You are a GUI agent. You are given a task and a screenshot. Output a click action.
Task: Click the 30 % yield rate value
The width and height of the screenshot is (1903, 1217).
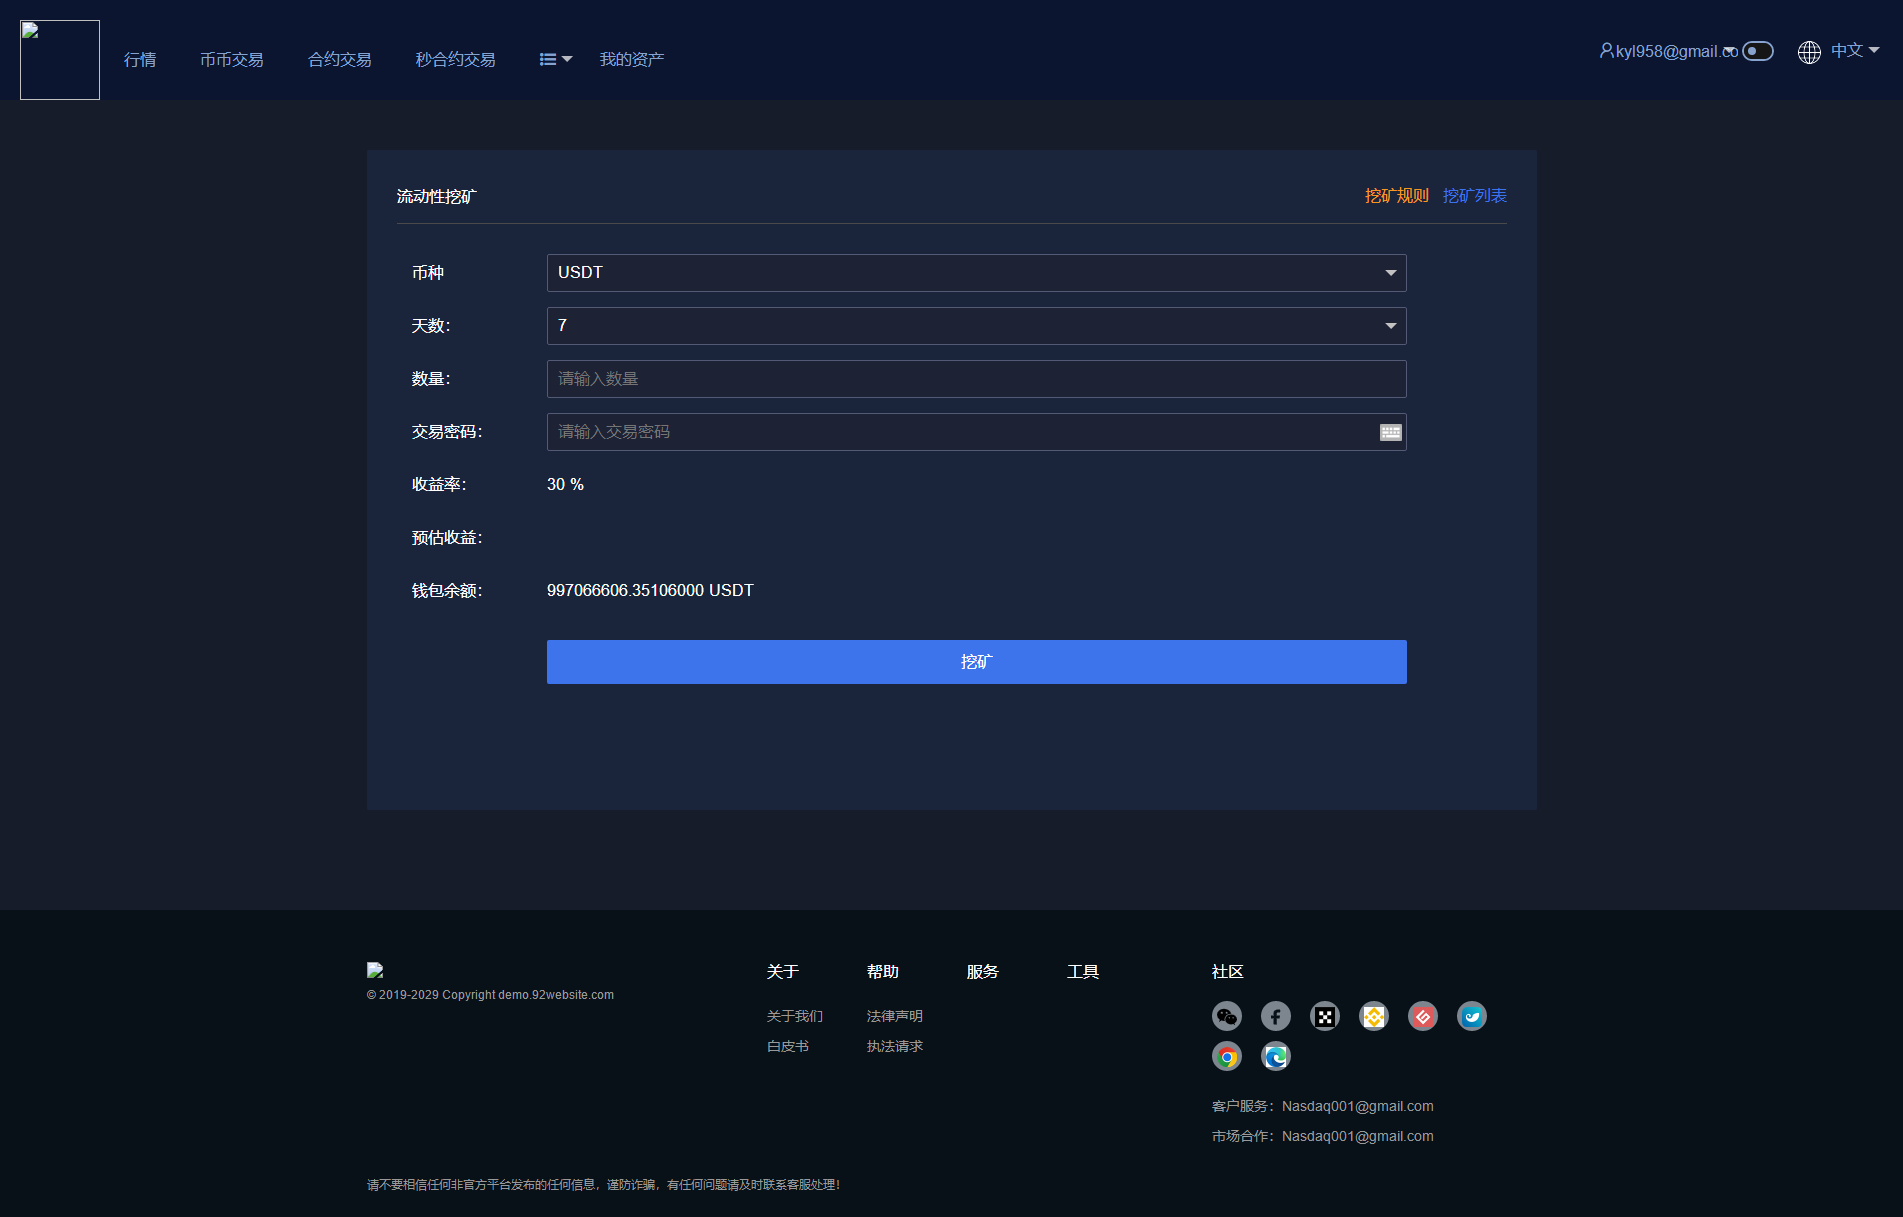(565, 485)
